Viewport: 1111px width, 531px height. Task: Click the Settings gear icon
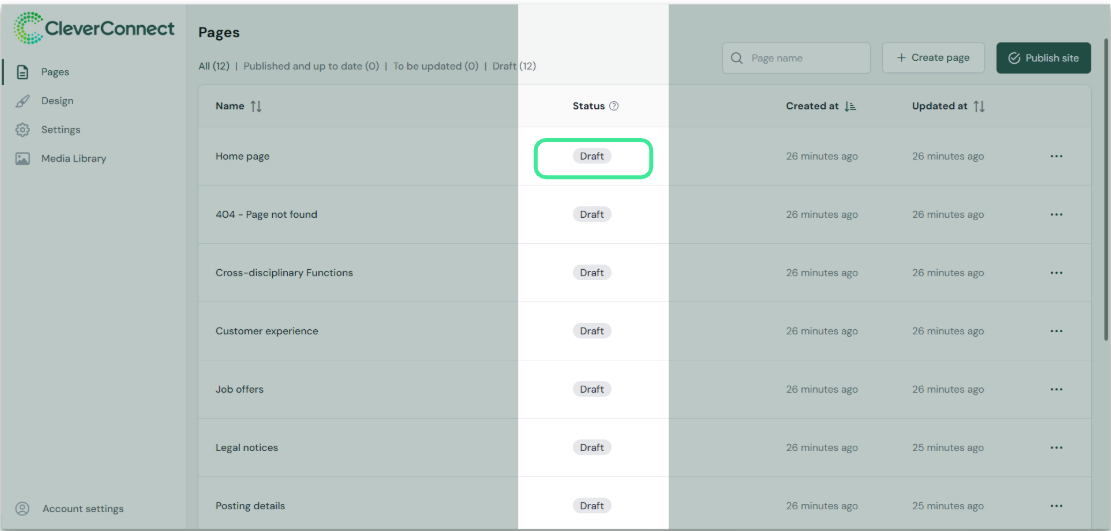pos(22,130)
